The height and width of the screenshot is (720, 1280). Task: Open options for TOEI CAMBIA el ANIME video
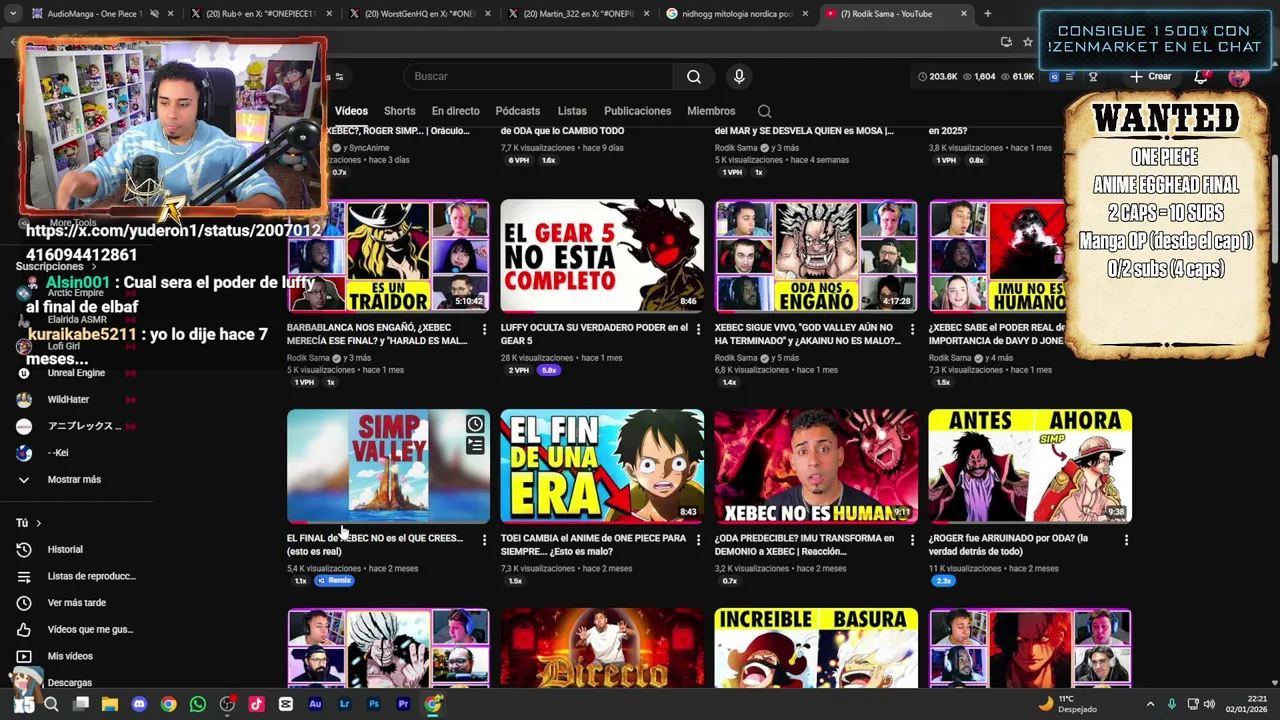pyautogui.click(x=698, y=540)
